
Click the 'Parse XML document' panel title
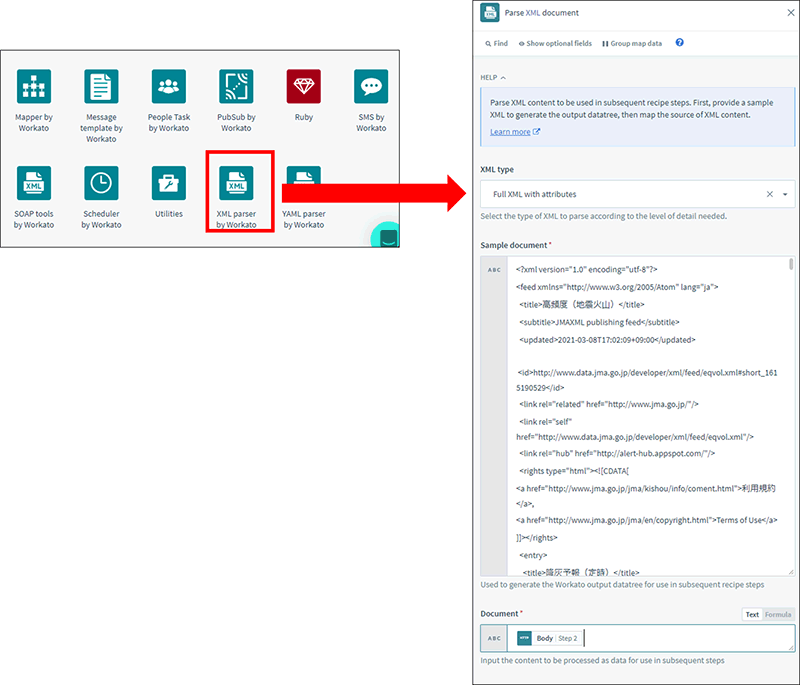[541, 13]
